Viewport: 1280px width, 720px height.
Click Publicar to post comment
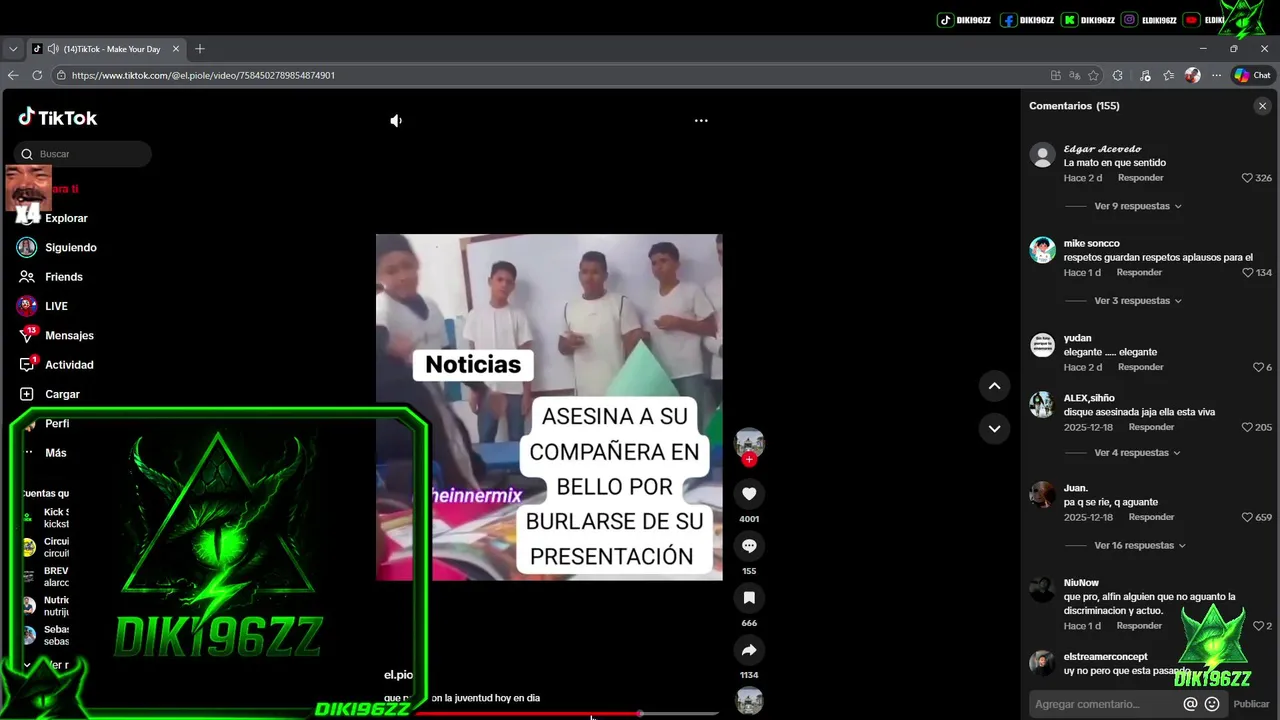(x=1251, y=704)
